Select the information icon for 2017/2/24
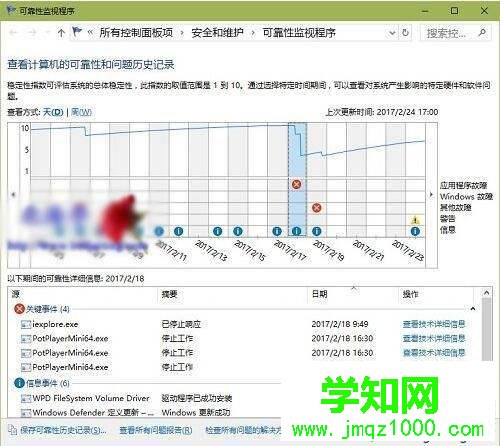 point(415,231)
